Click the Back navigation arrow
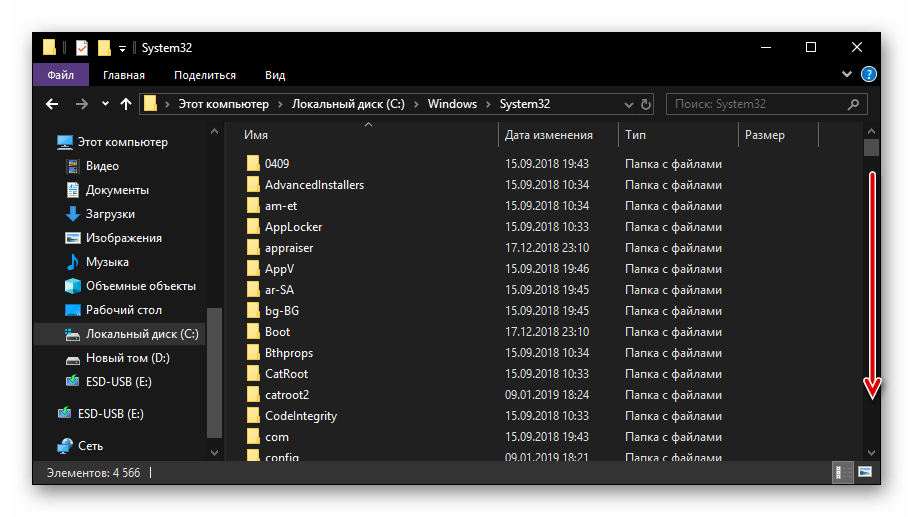The height and width of the screenshot is (517, 913). coord(52,104)
